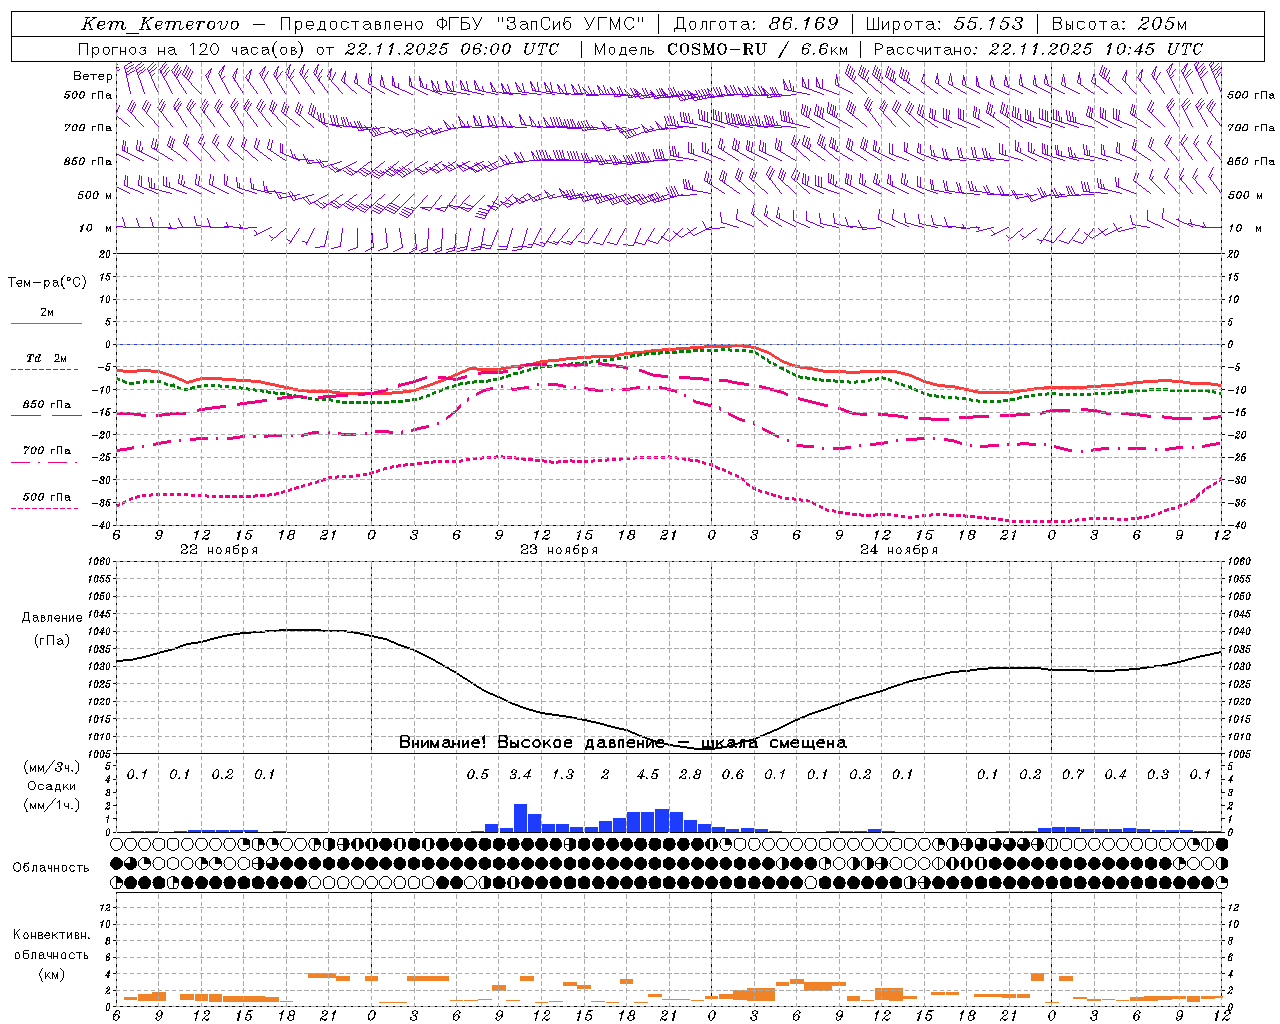Viewport: 1280px width, 1024px height.
Task: Click the "Высота: 205м" header text
Action: tap(1119, 24)
